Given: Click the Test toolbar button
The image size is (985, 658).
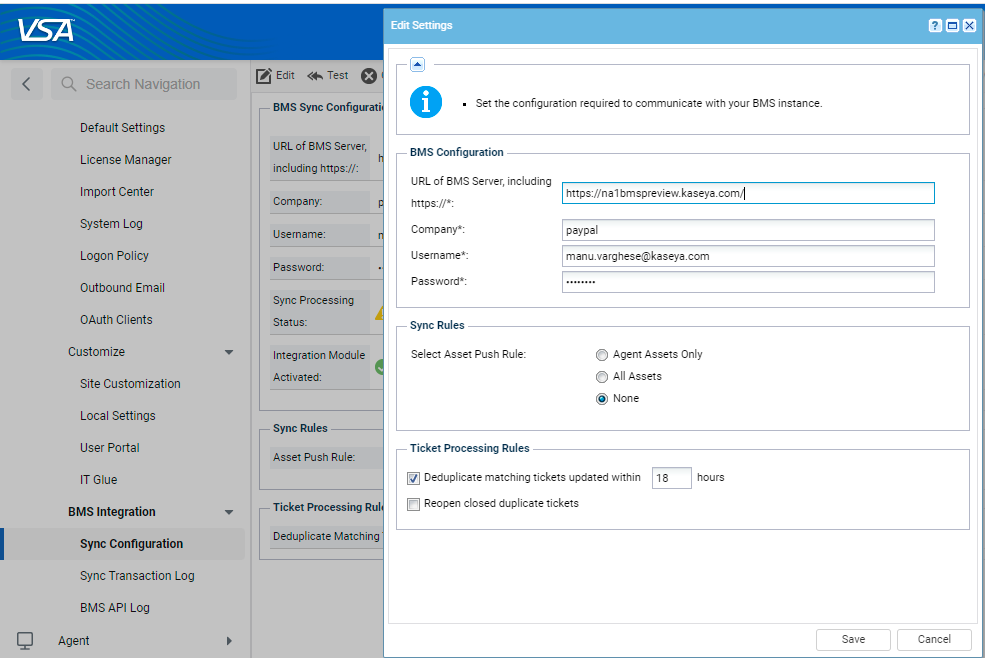Looking at the screenshot, I should 327,75.
